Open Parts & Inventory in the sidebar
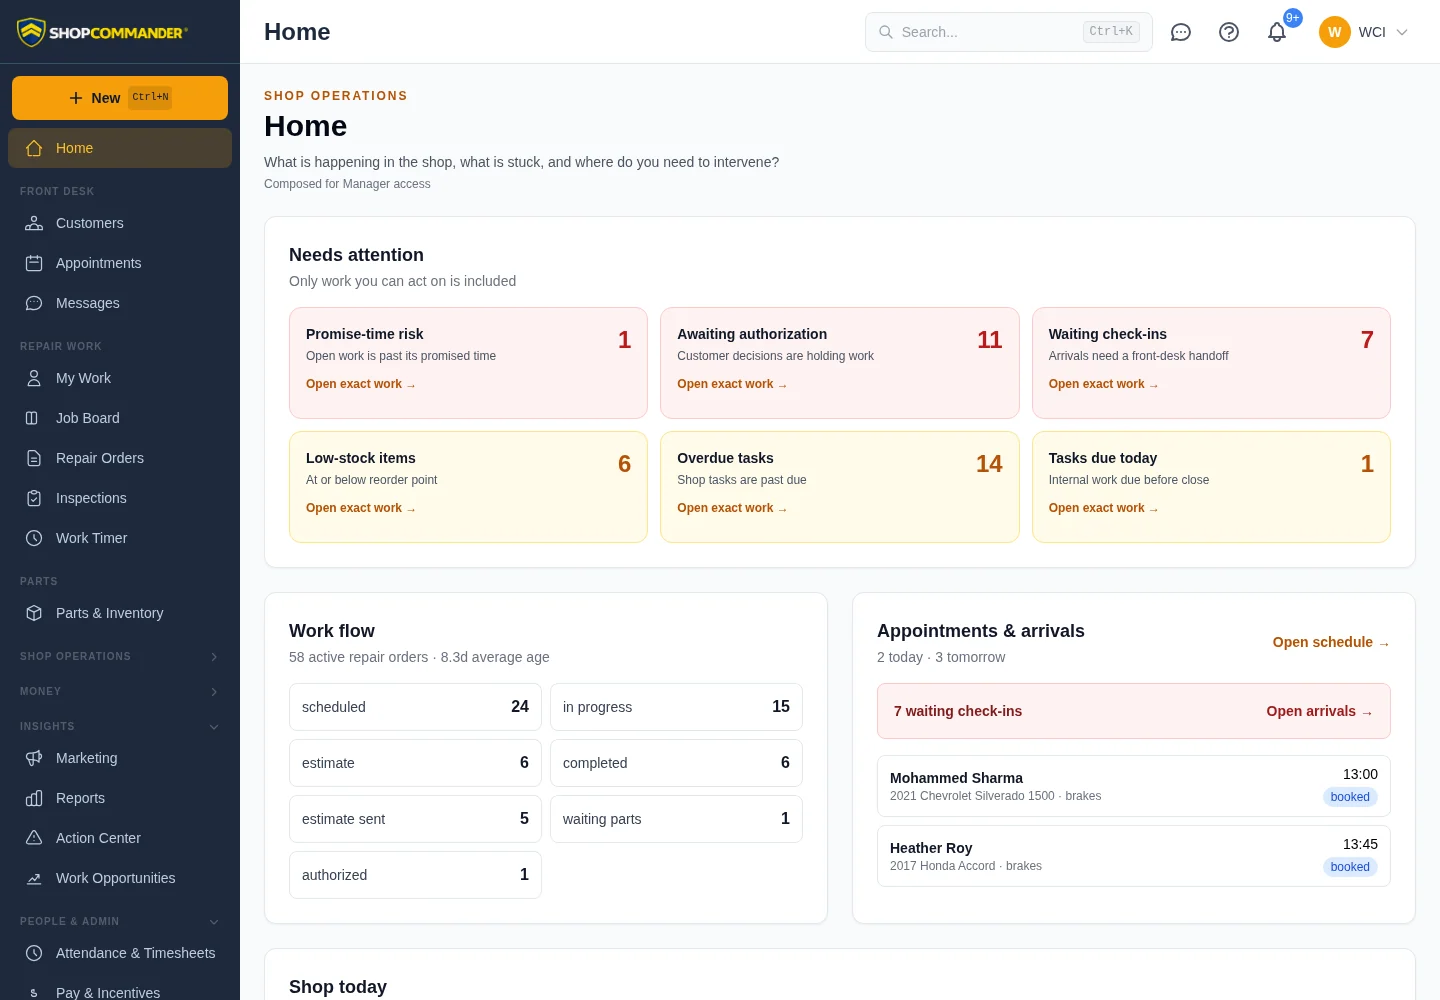This screenshot has width=1440, height=1000. (120, 613)
